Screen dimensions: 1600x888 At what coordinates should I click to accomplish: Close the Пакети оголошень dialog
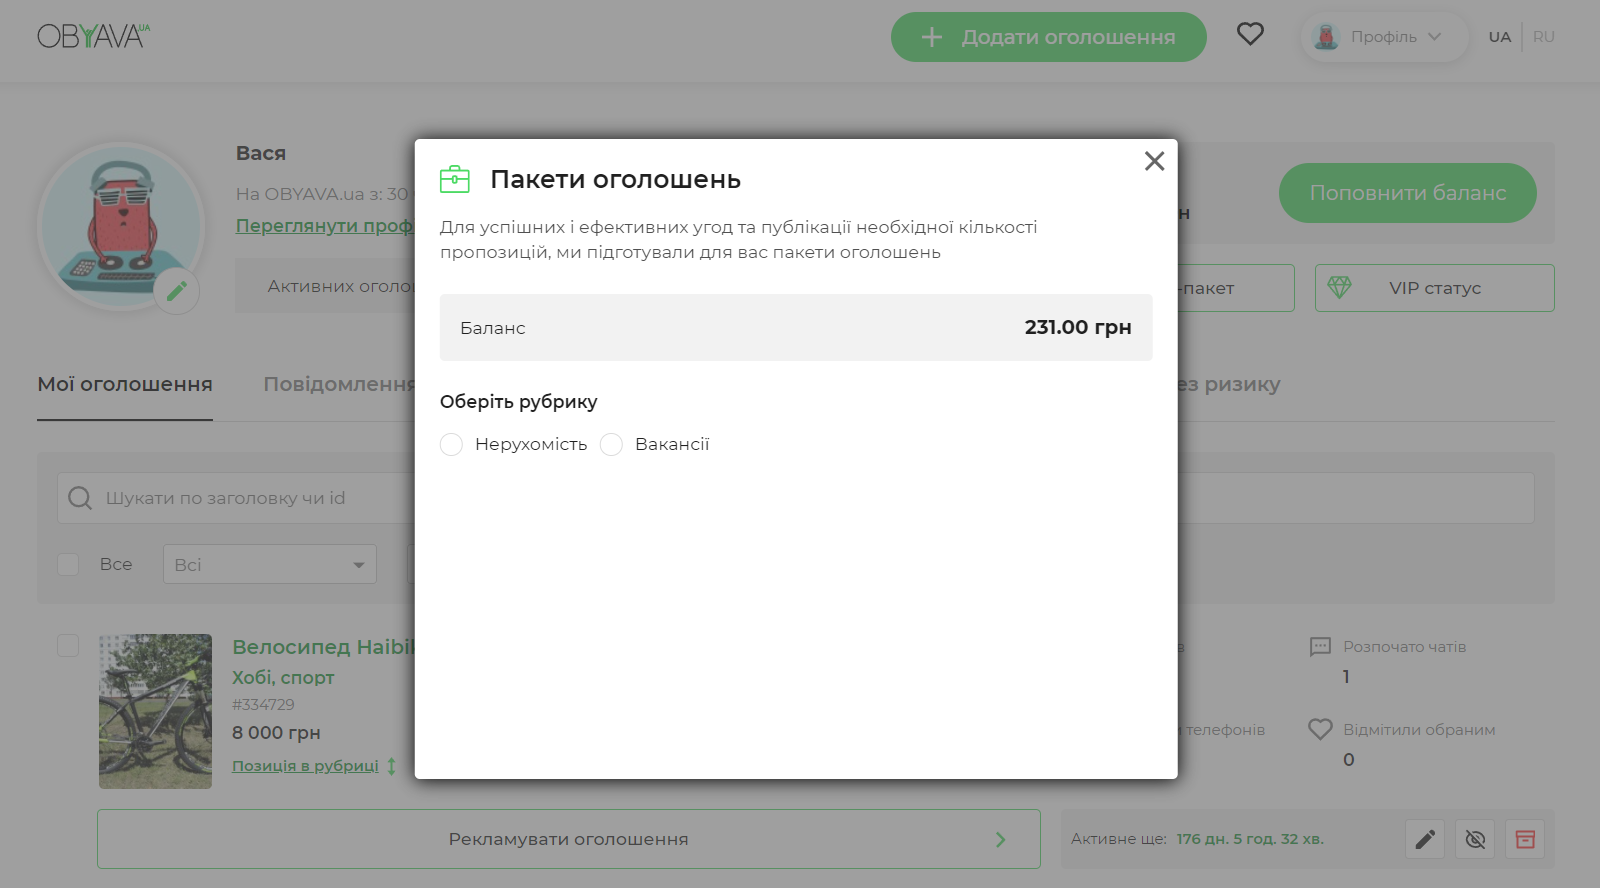[x=1154, y=161]
